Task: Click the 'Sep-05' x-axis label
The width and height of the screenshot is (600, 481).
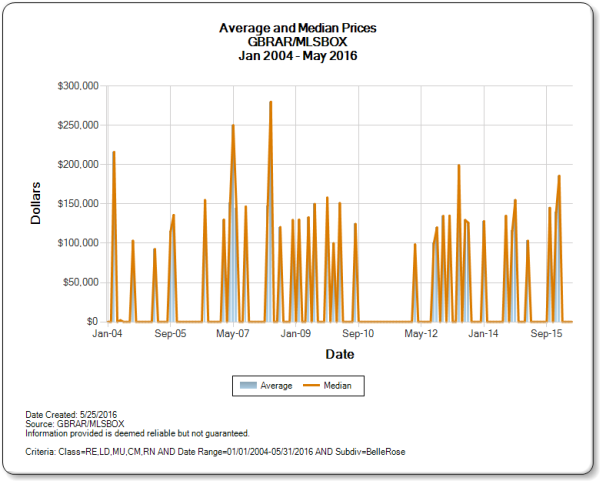Action: 170,334
